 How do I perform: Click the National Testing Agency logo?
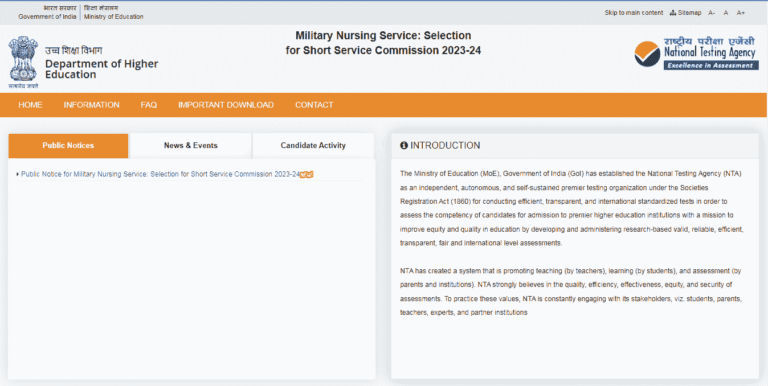click(696, 53)
